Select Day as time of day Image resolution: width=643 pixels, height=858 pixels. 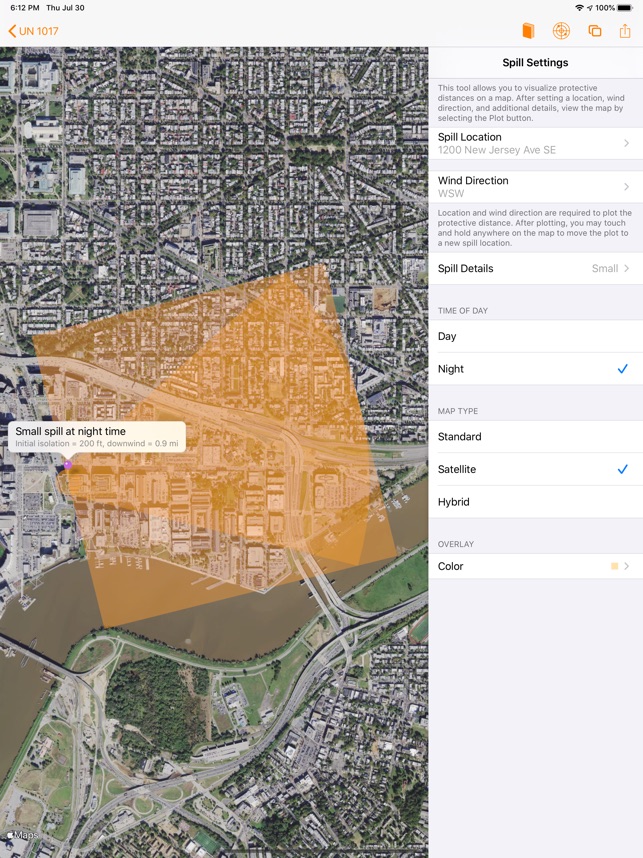tap(535, 336)
